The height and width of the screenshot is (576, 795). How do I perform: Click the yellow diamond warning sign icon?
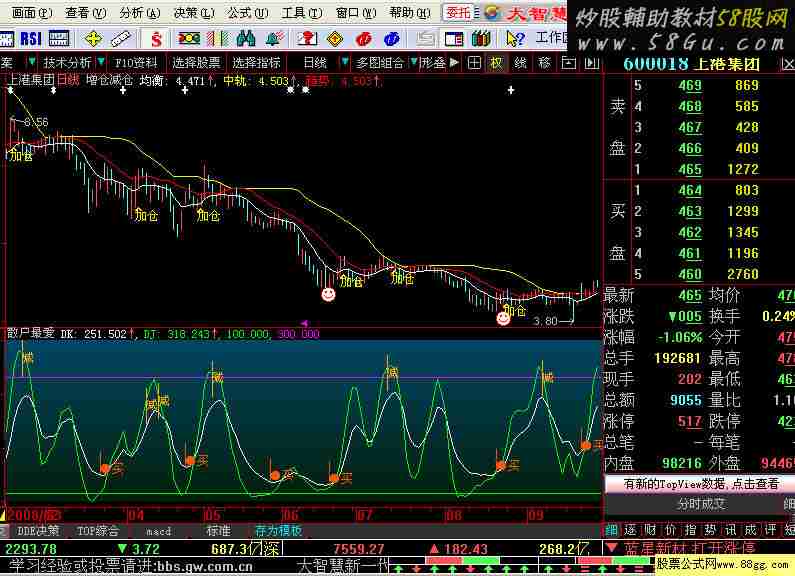(335, 39)
